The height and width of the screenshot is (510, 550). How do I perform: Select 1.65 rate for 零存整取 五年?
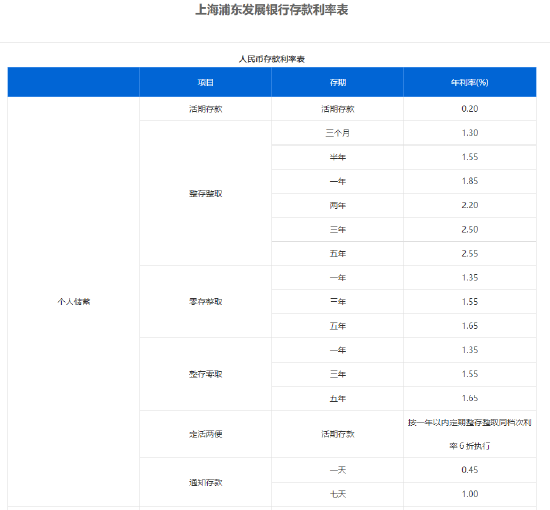pyautogui.click(x=470, y=326)
